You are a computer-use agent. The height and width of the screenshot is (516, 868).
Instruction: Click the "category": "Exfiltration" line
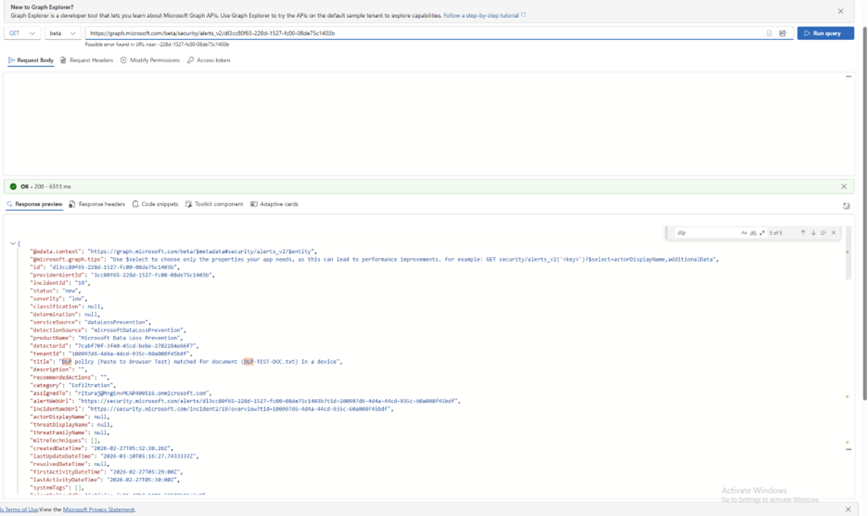[x=73, y=385]
